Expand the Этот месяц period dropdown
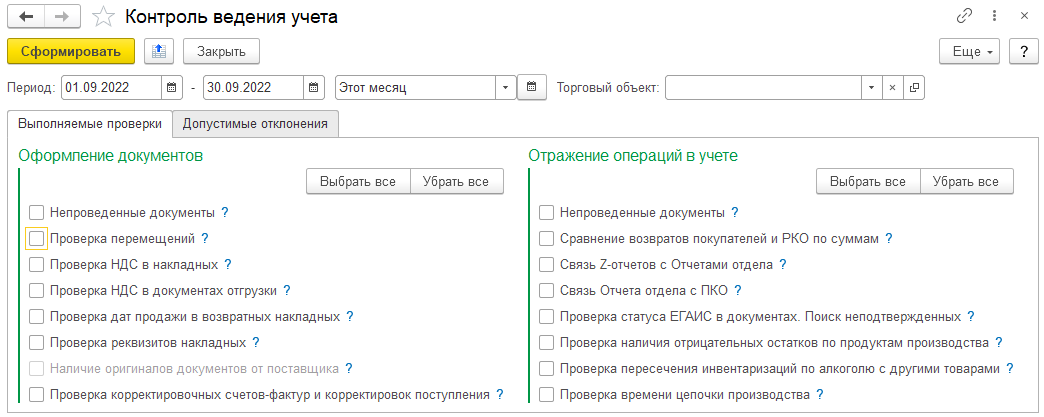 coord(507,88)
